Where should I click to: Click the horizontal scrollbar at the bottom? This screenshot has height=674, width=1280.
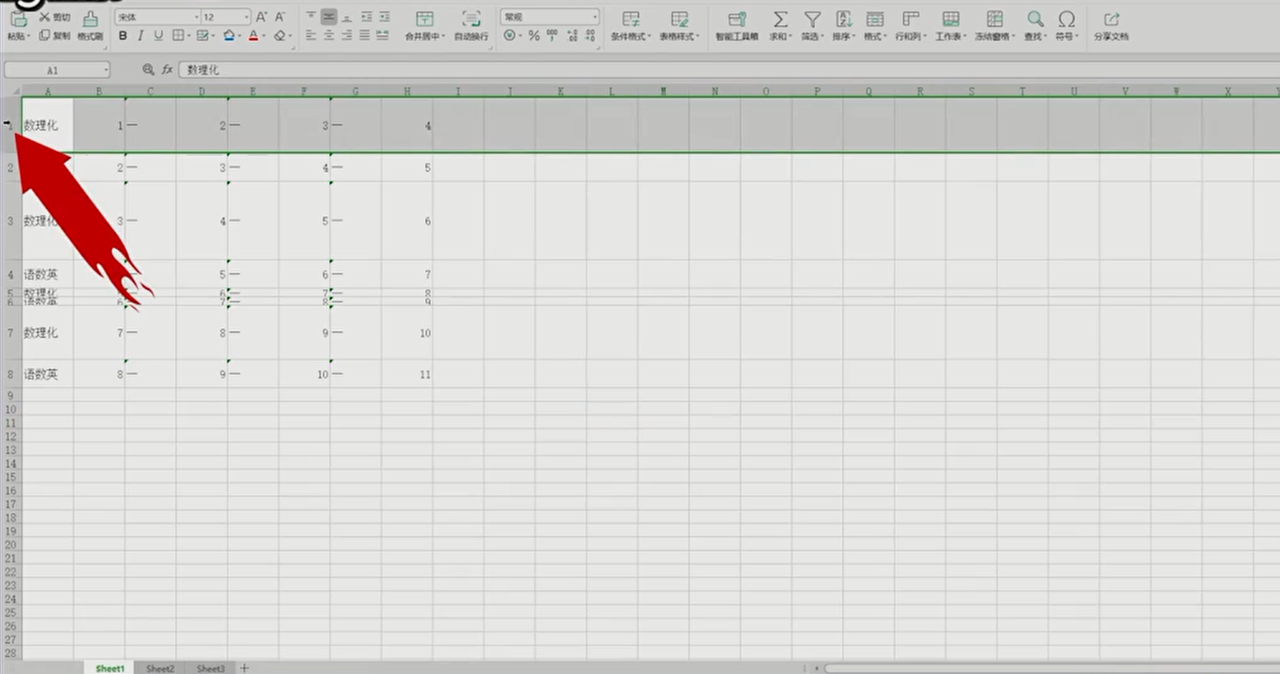[1050, 668]
